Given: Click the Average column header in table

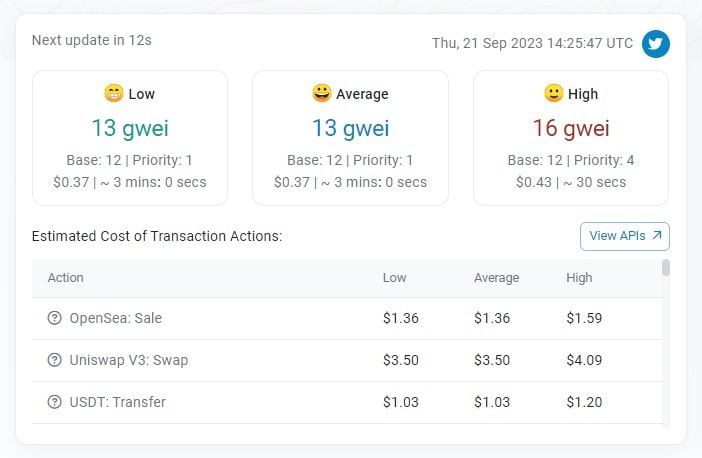Looking at the screenshot, I should (x=496, y=277).
